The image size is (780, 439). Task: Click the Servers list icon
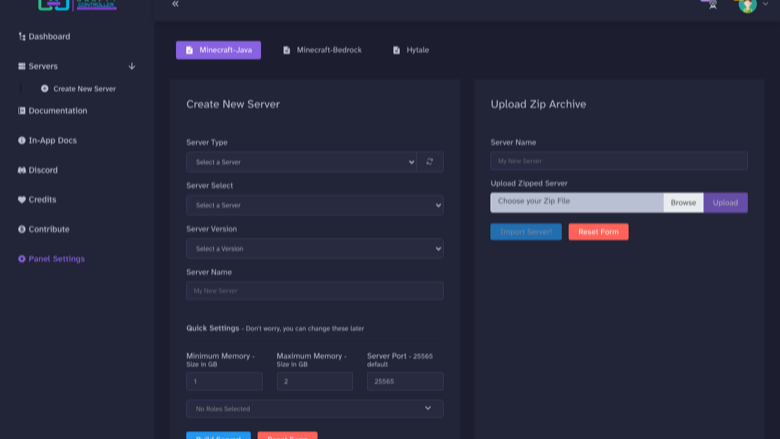(x=22, y=66)
